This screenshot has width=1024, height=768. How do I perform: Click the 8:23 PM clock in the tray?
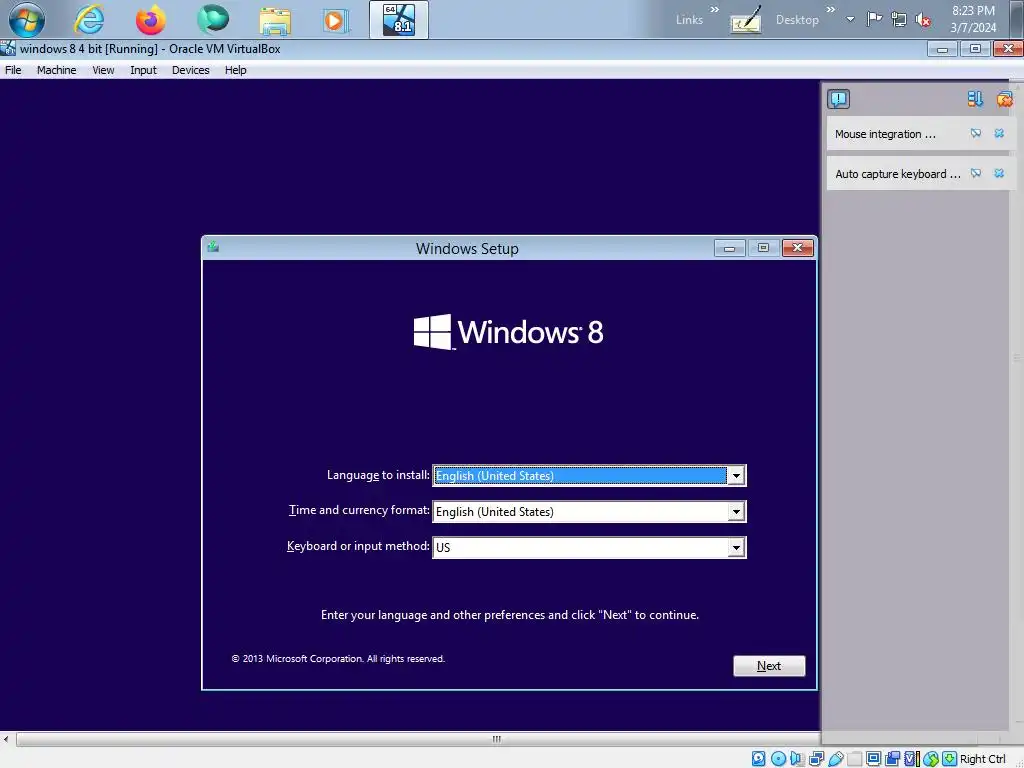point(973,10)
